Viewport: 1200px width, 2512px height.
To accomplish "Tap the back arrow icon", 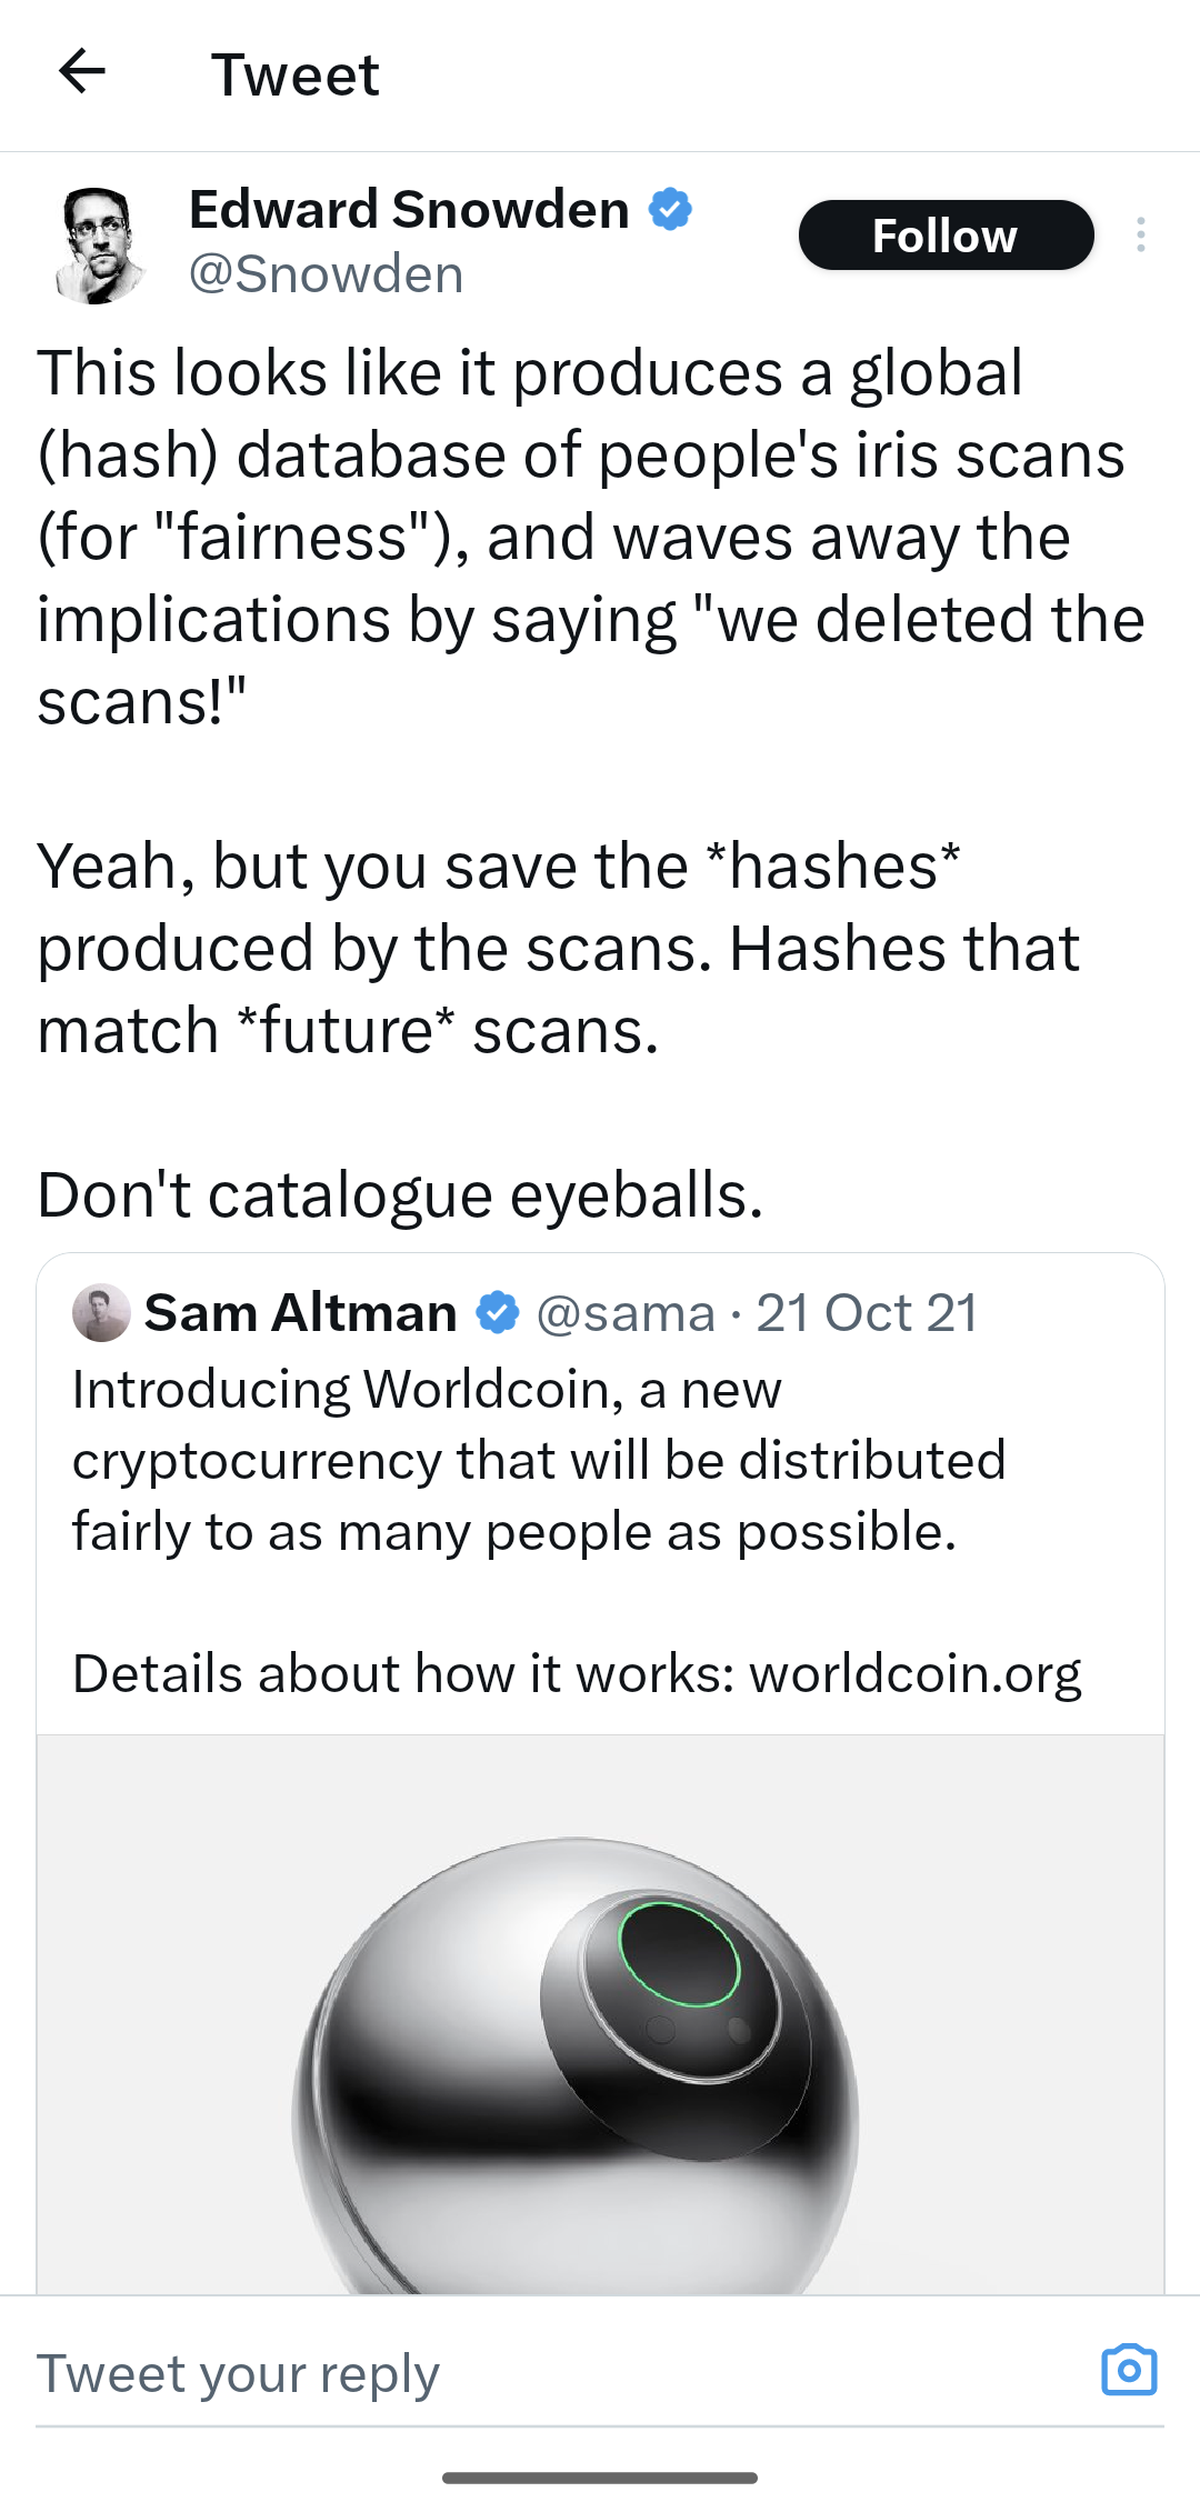I will 82,72.
